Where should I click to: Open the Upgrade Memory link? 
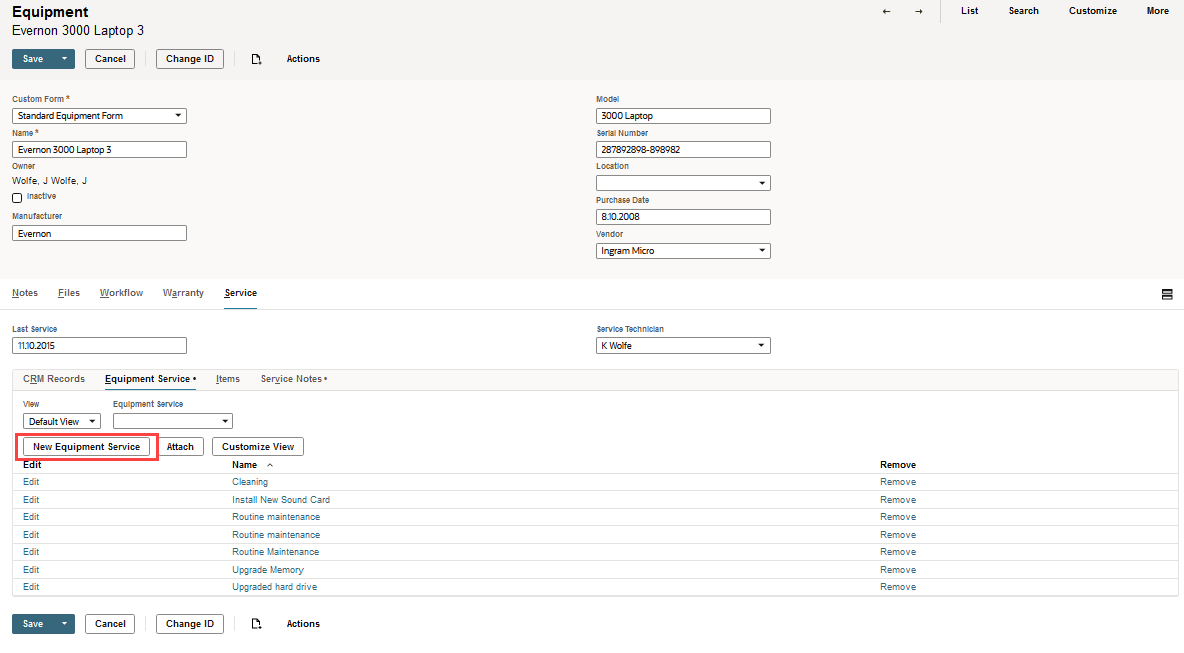pyautogui.click(x=268, y=570)
